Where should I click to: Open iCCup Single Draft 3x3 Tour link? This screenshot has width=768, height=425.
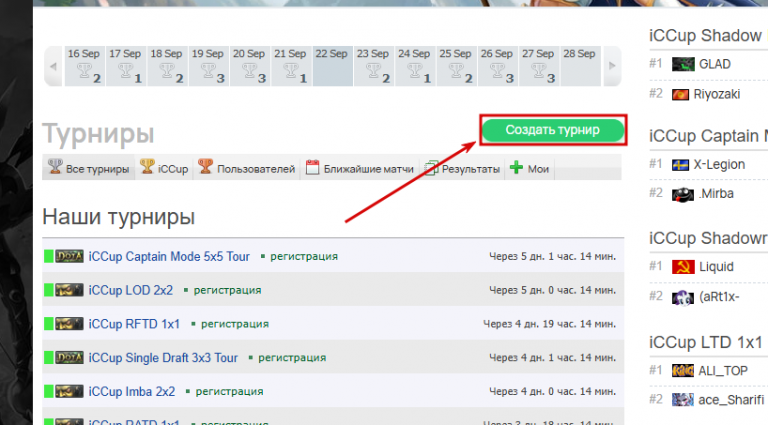pyautogui.click(x=163, y=358)
